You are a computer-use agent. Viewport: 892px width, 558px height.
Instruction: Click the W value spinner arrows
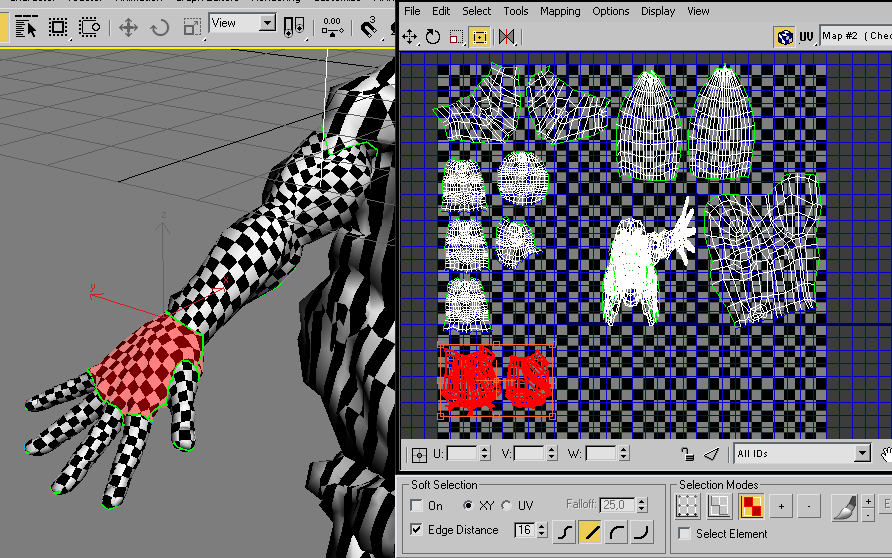click(x=623, y=453)
